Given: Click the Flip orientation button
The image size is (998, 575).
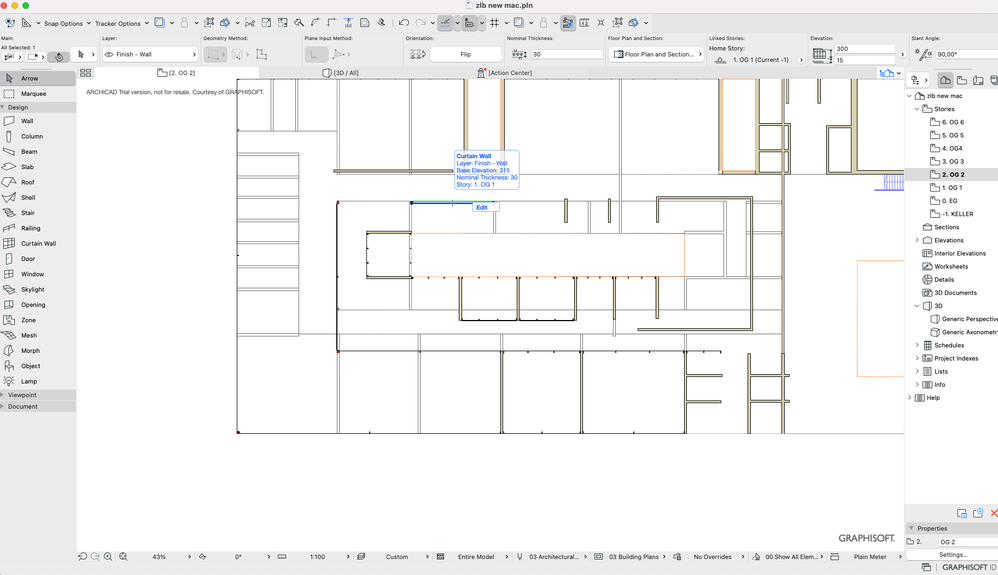Looking at the screenshot, I should click(465, 55).
